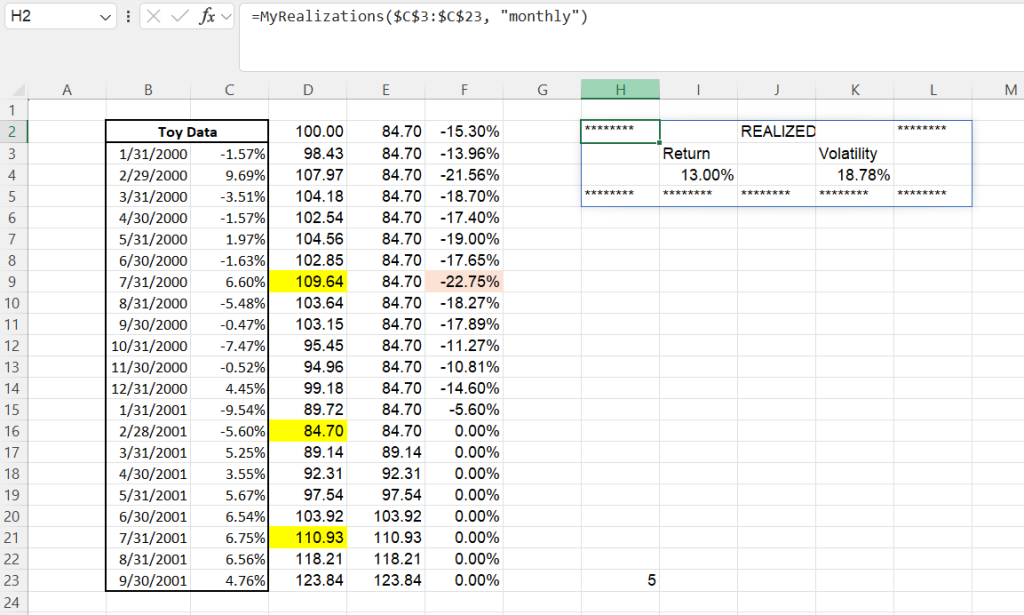
Task: Click the Cancel X icon in formula bar
Action: click(x=152, y=17)
